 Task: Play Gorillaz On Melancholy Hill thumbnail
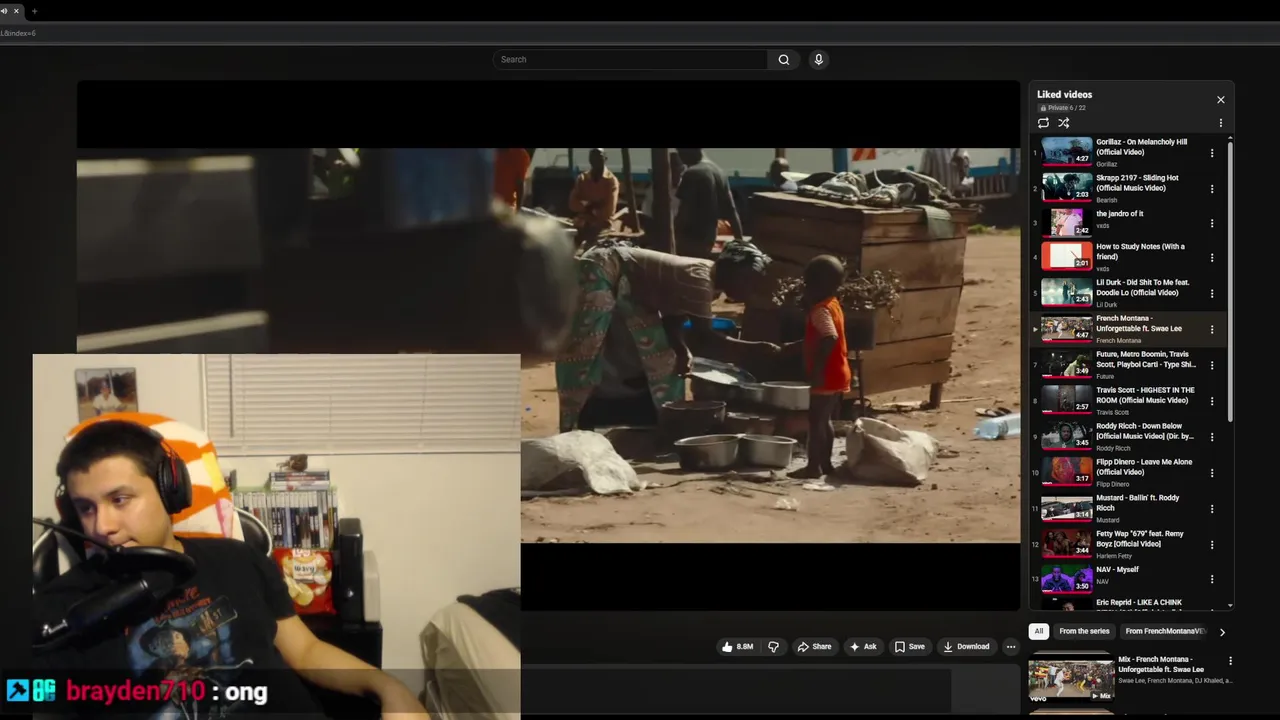click(x=1067, y=151)
